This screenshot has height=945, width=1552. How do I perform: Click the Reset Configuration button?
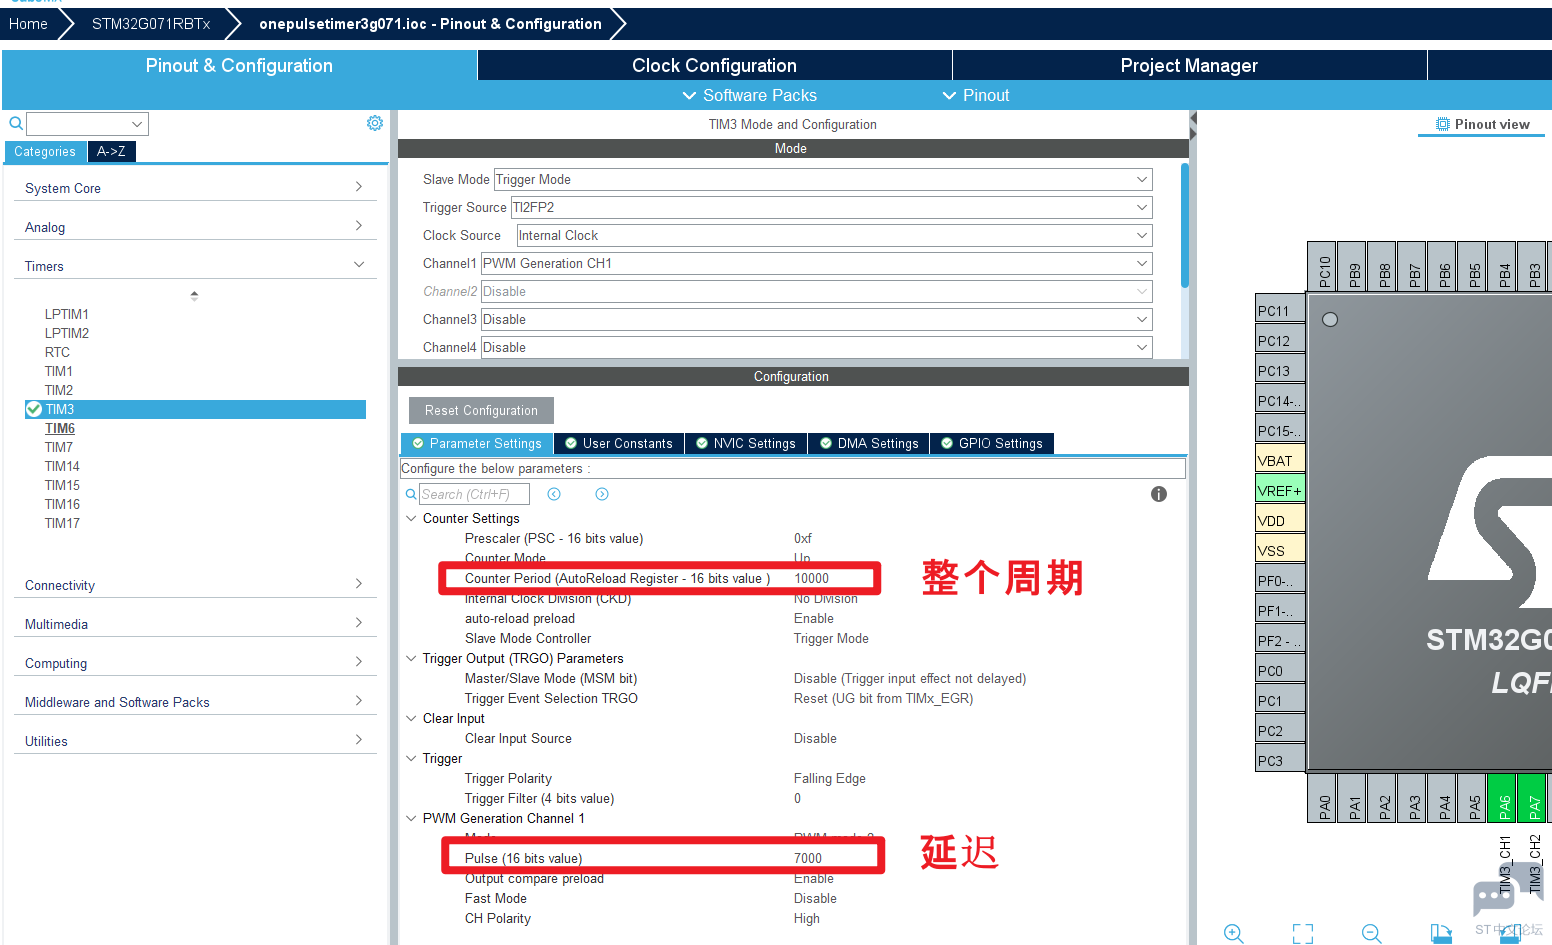tap(481, 410)
